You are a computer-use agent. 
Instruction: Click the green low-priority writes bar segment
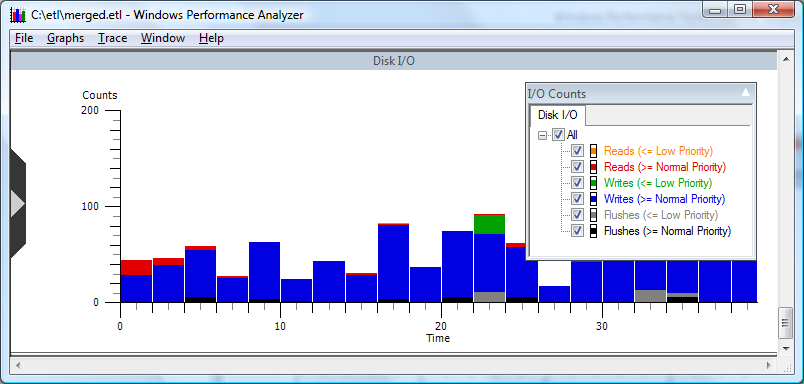coord(489,225)
